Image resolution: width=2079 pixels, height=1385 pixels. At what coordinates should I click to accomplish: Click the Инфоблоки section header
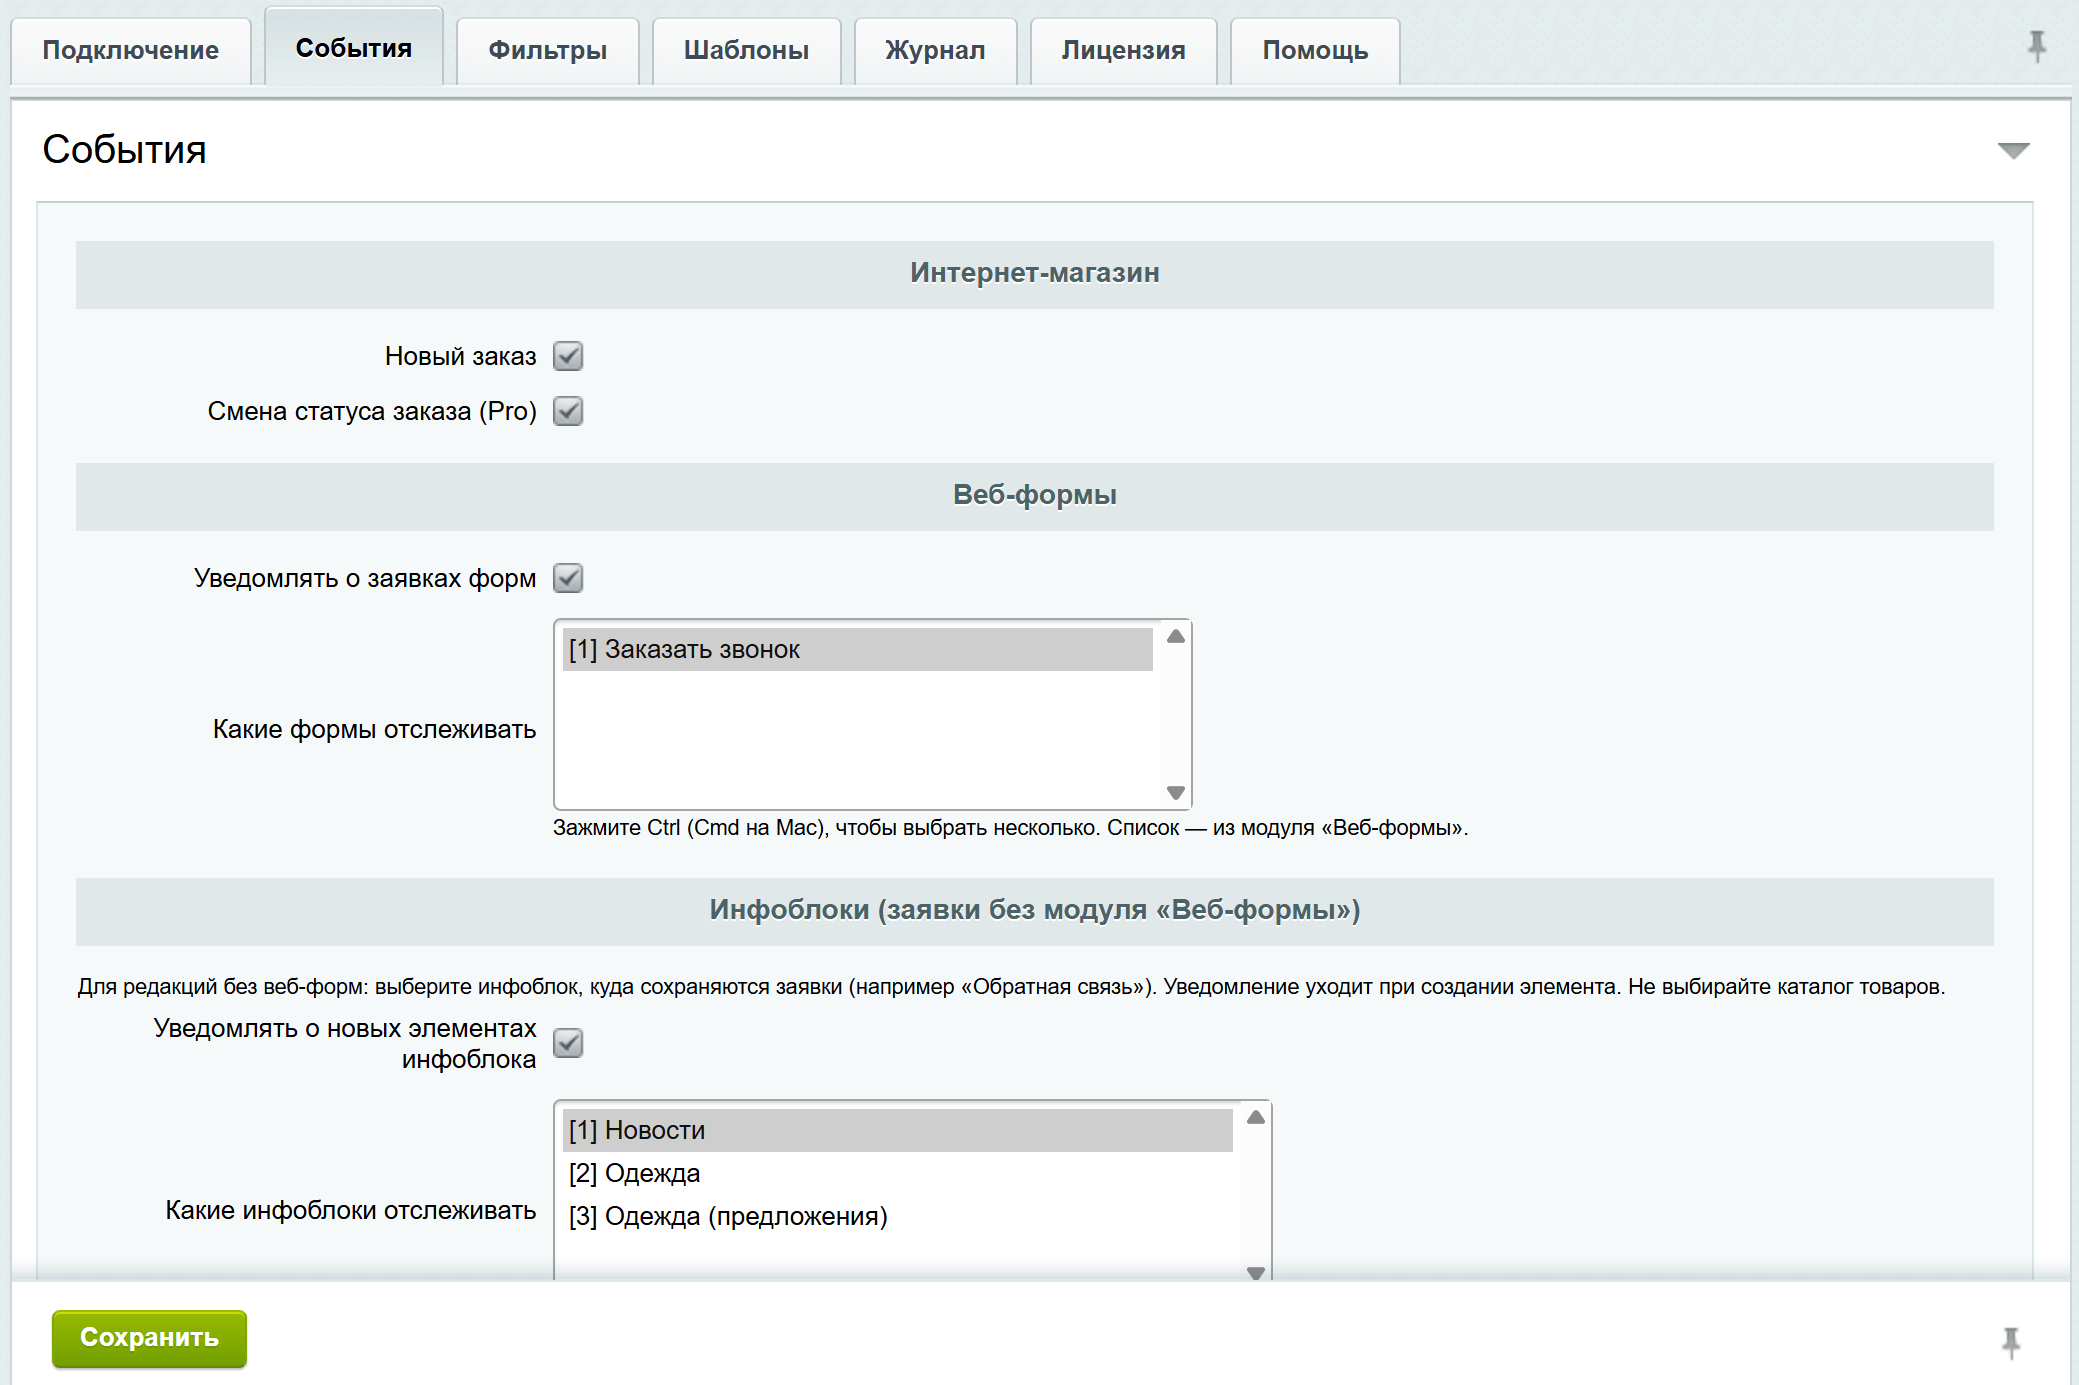pos(1035,912)
